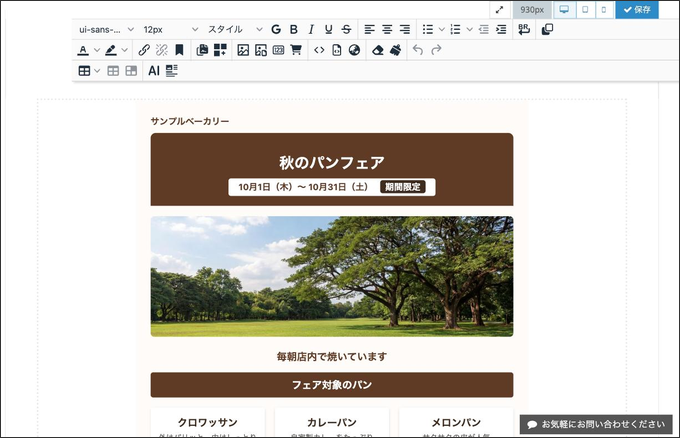The image size is (680, 438).
Task: Click the 毎朝店内で焼いています text
Action: [x=332, y=356]
